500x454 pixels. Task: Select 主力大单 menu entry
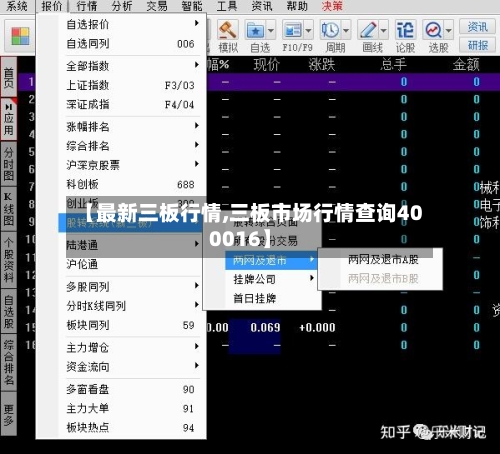pyautogui.click(x=132, y=408)
